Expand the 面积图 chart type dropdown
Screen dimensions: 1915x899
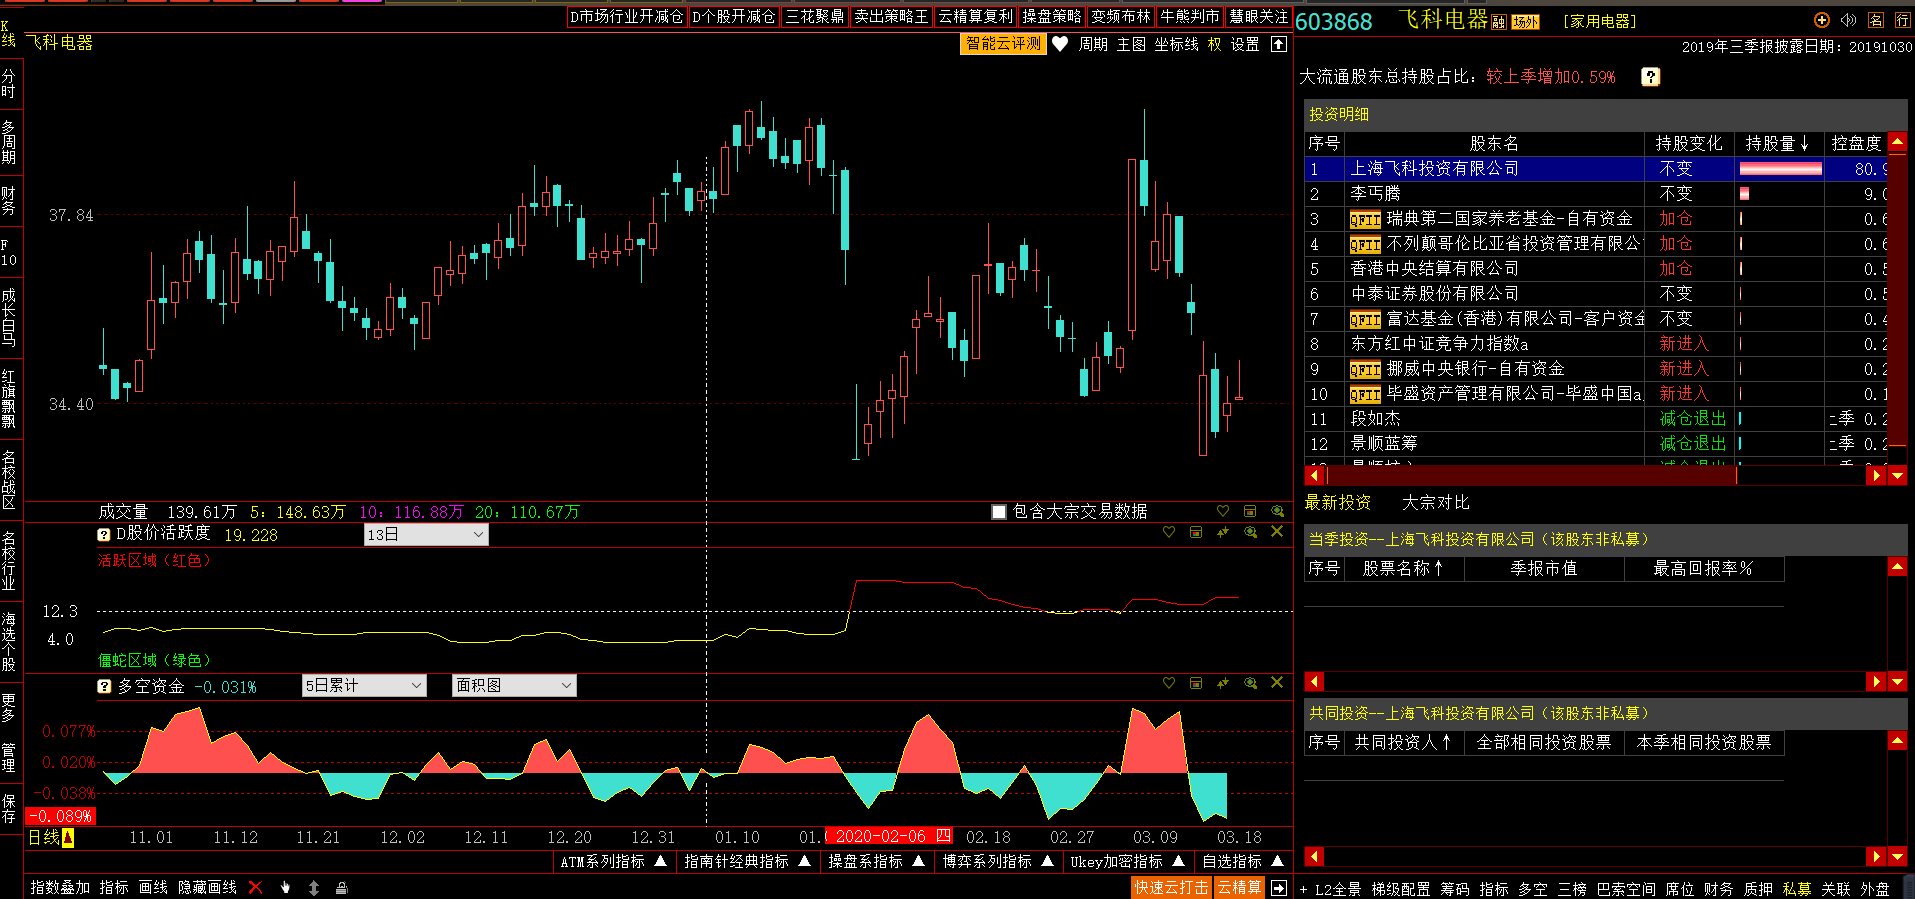[514, 685]
